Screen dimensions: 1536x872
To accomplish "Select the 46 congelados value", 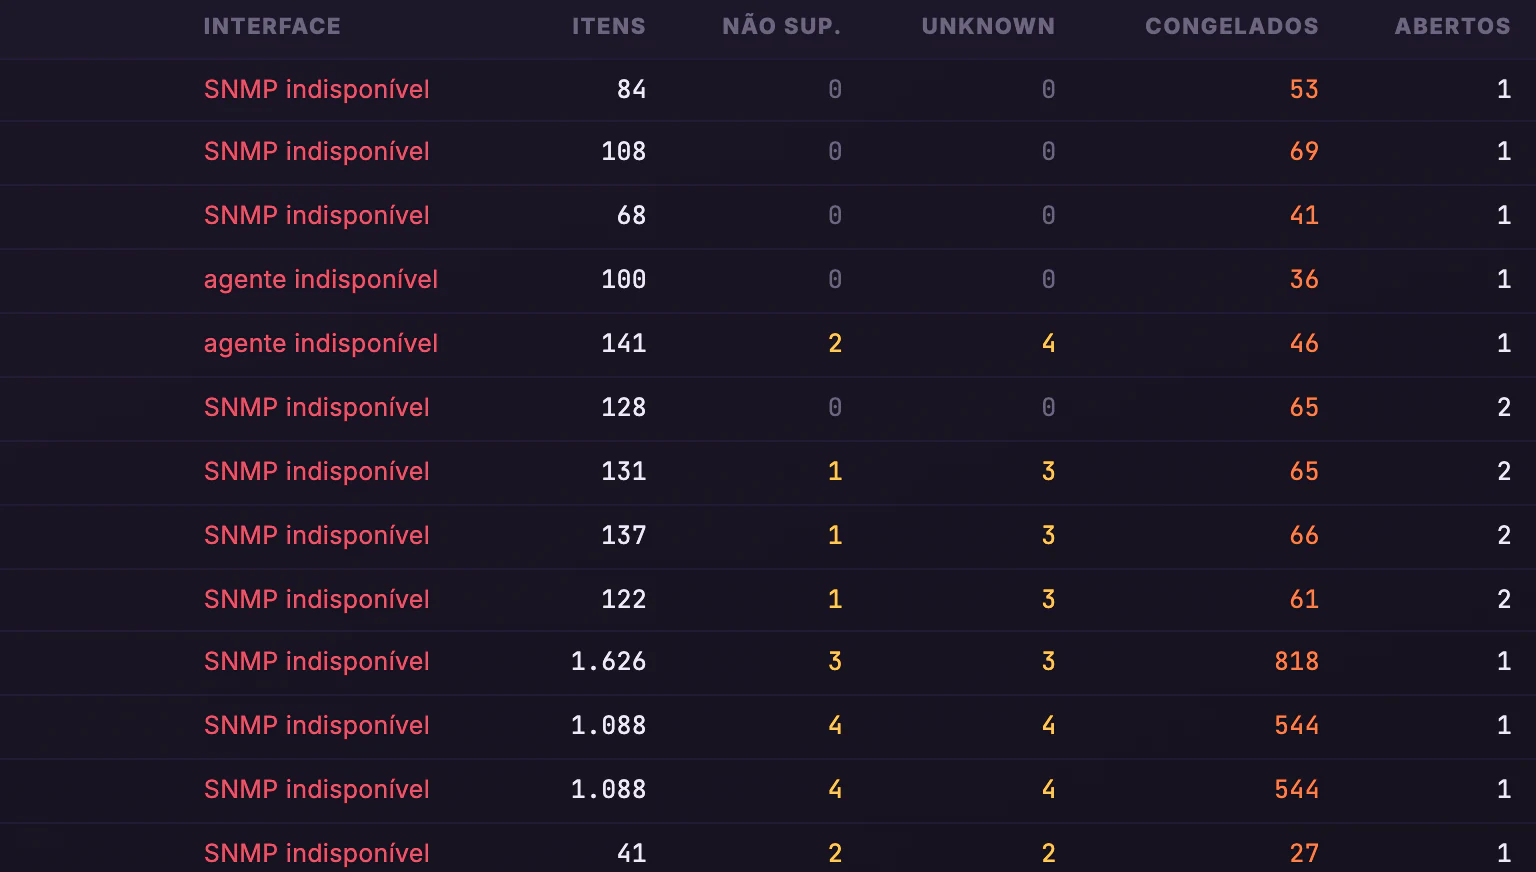I will click(x=1304, y=343).
